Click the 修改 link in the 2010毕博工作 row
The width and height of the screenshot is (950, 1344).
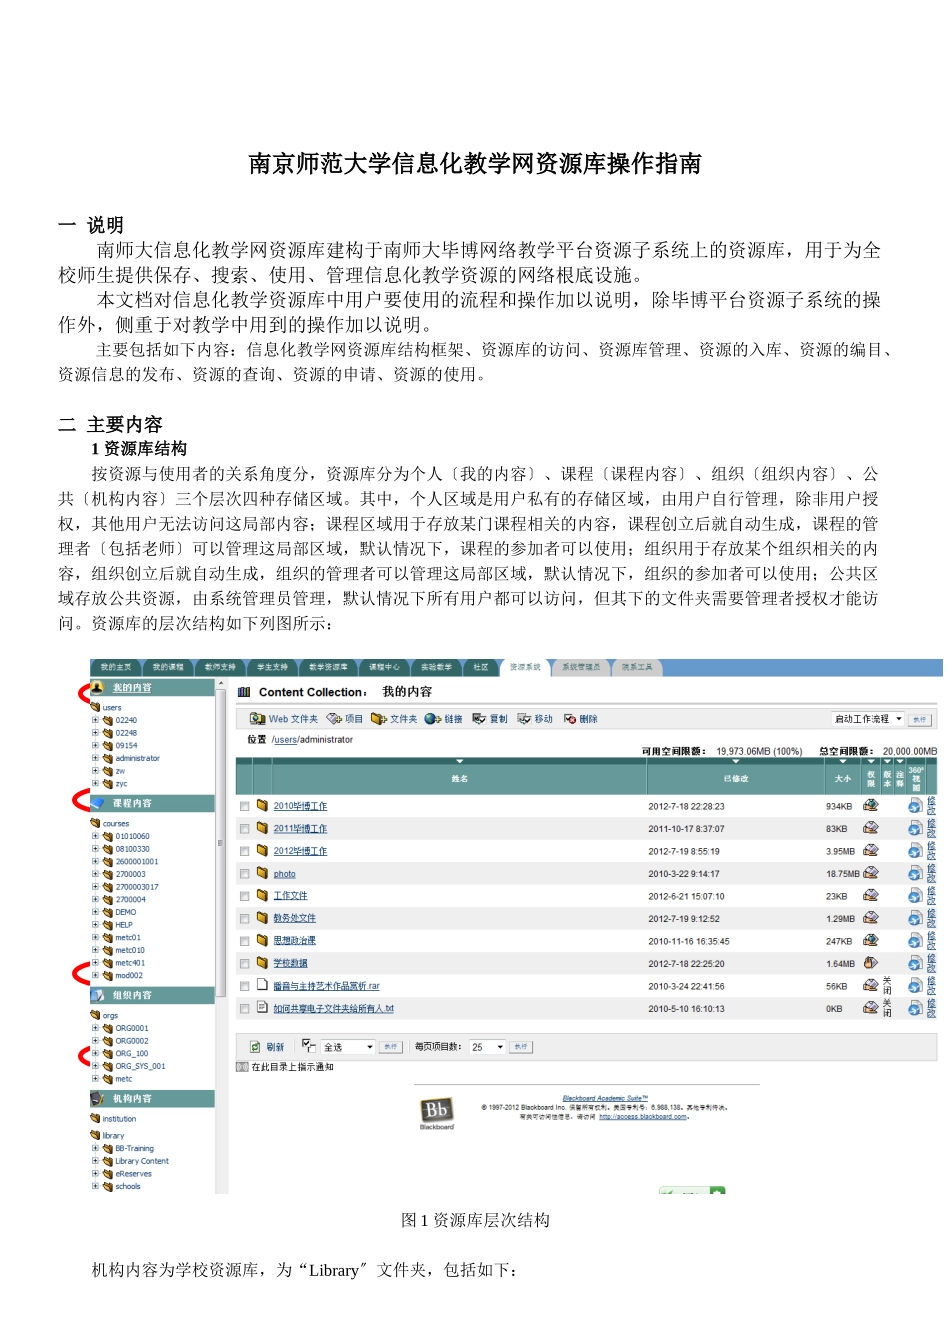point(931,806)
